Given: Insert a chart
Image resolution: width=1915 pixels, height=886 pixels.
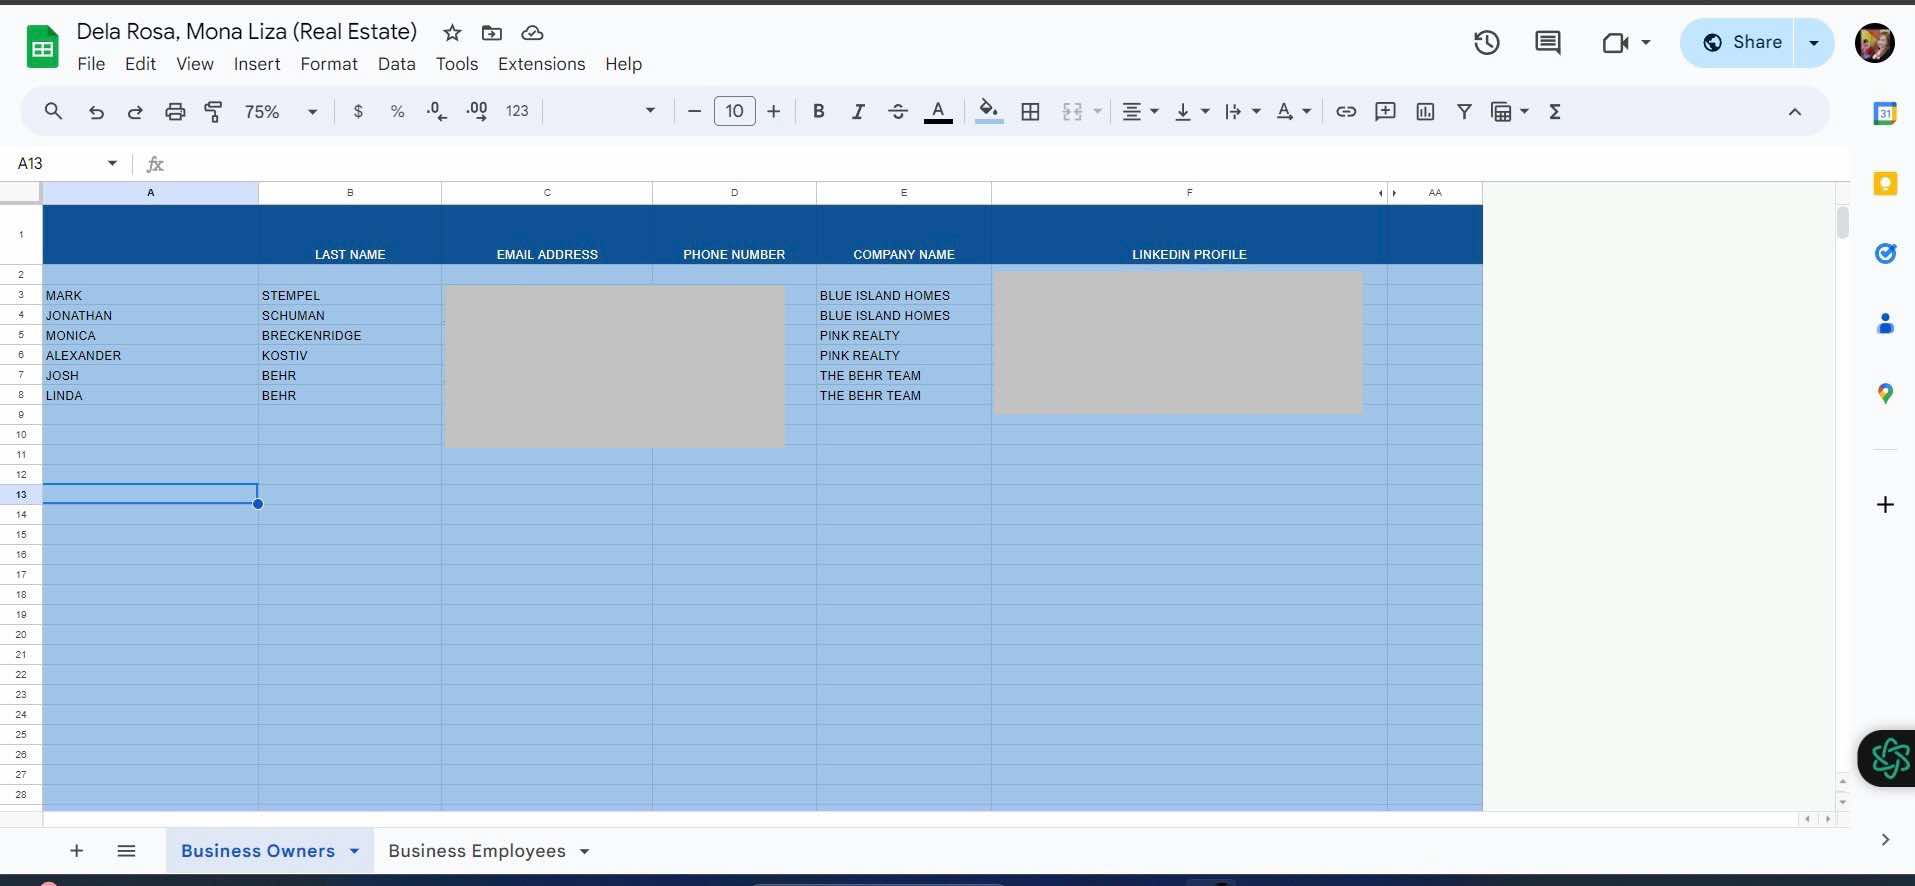Looking at the screenshot, I should [x=1425, y=112].
